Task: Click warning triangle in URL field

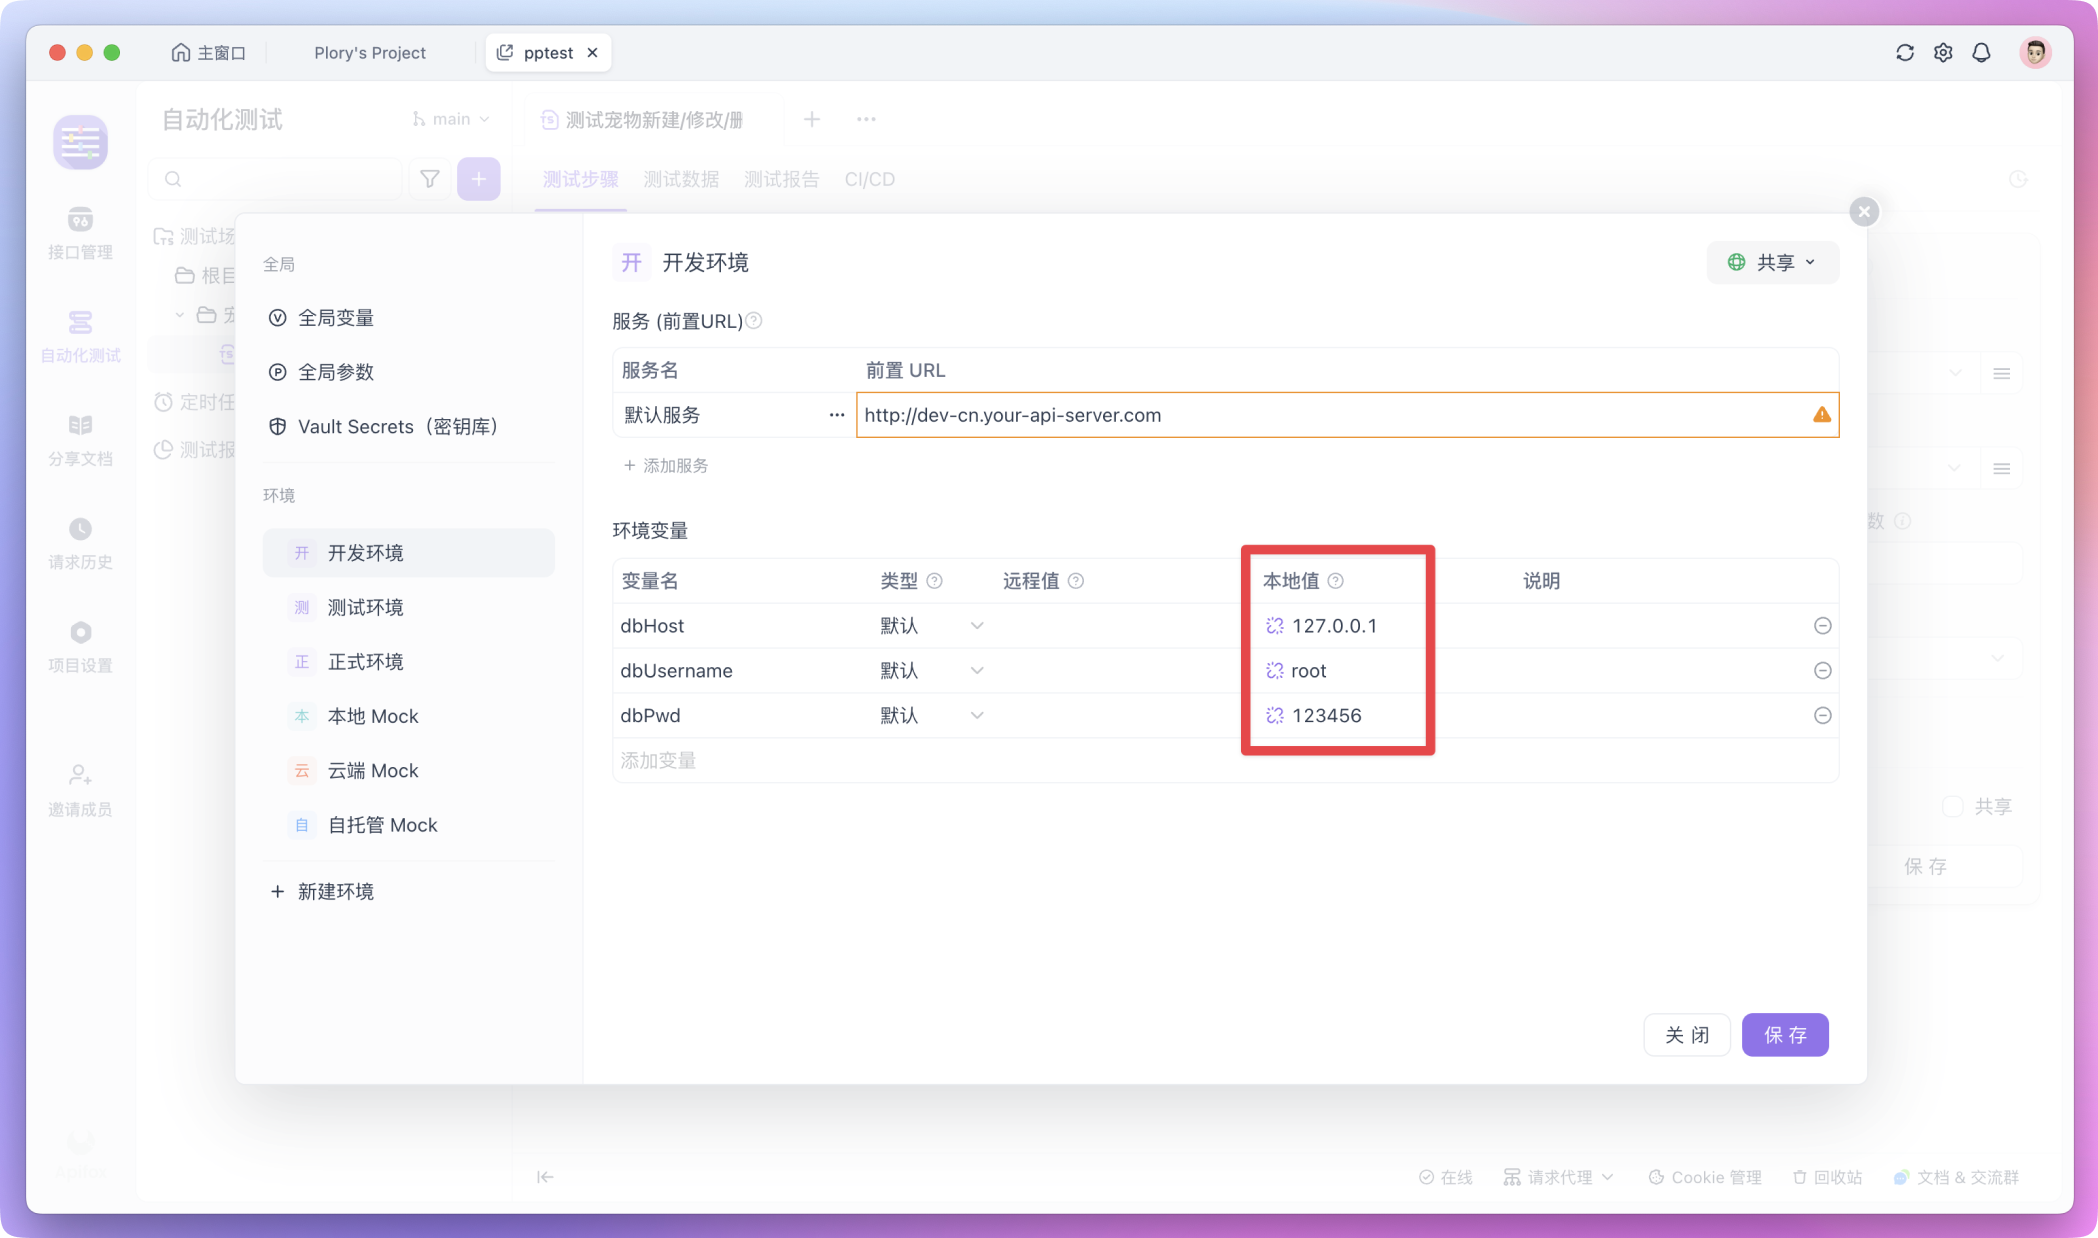Action: pos(1821,415)
